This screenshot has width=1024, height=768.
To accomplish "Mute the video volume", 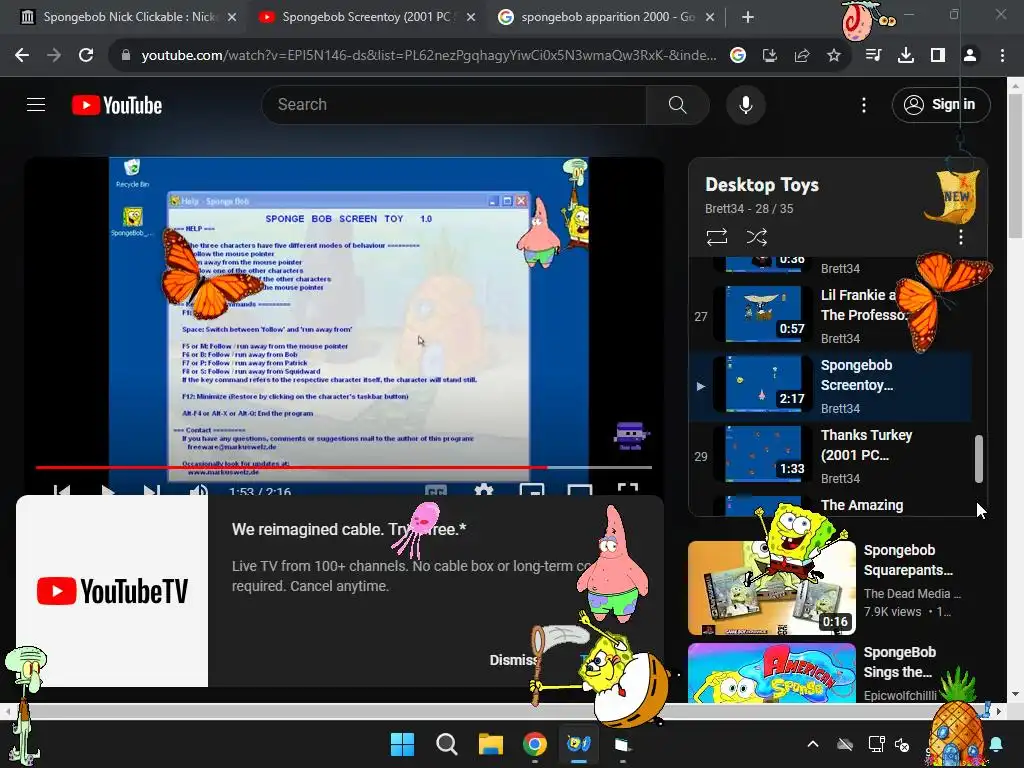I will point(198,490).
